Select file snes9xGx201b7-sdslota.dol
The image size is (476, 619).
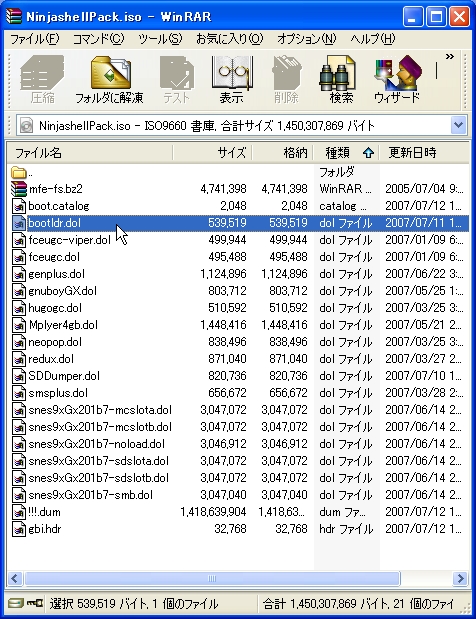pyautogui.click(x=98, y=461)
